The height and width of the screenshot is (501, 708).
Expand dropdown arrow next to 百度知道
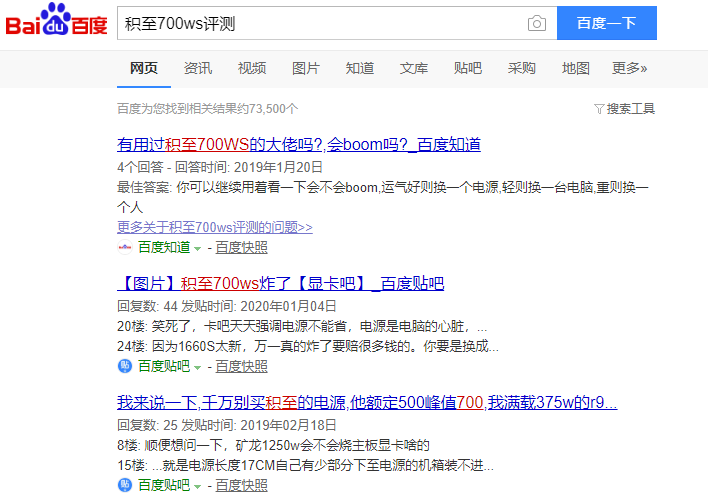(x=197, y=248)
